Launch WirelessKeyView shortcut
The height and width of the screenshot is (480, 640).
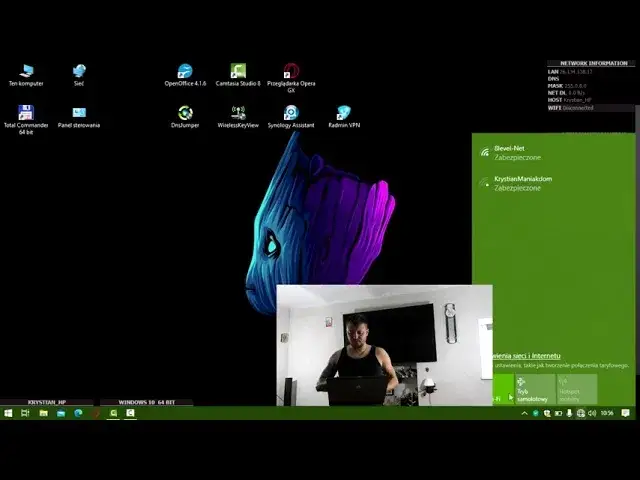(x=238, y=114)
